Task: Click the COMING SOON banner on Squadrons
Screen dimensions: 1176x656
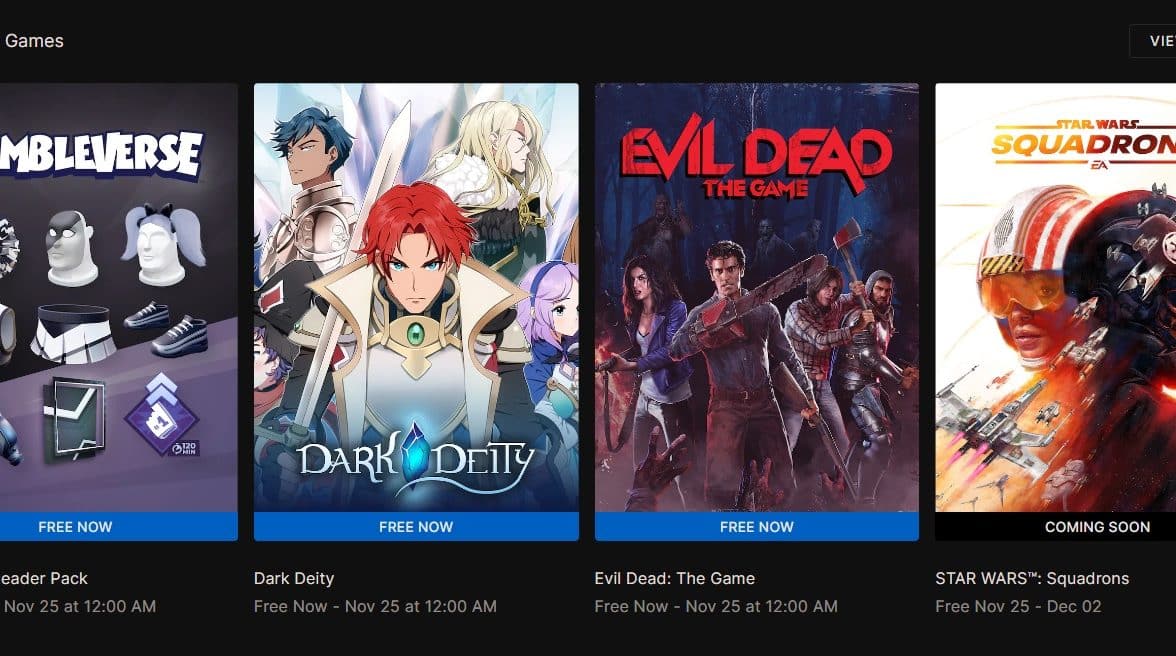Action: pyautogui.click(x=1055, y=526)
